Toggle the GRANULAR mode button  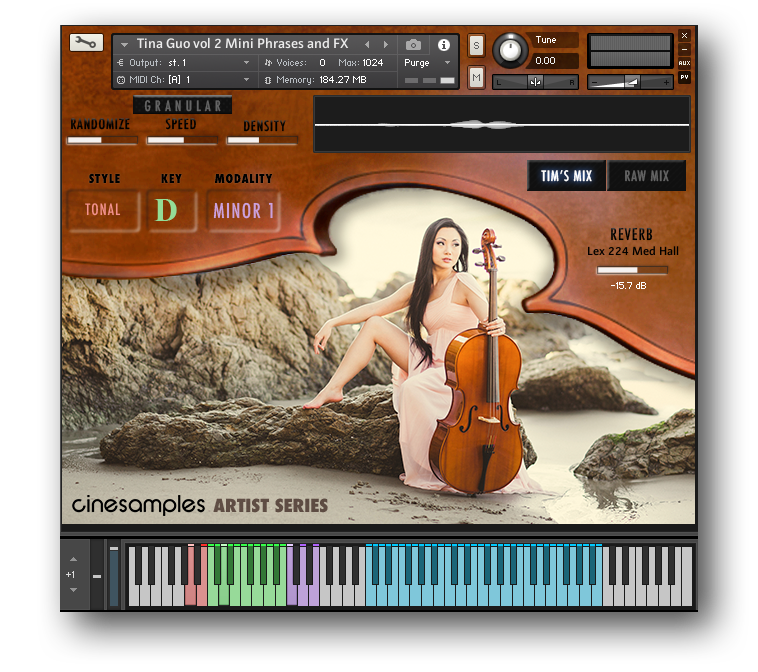[183, 105]
